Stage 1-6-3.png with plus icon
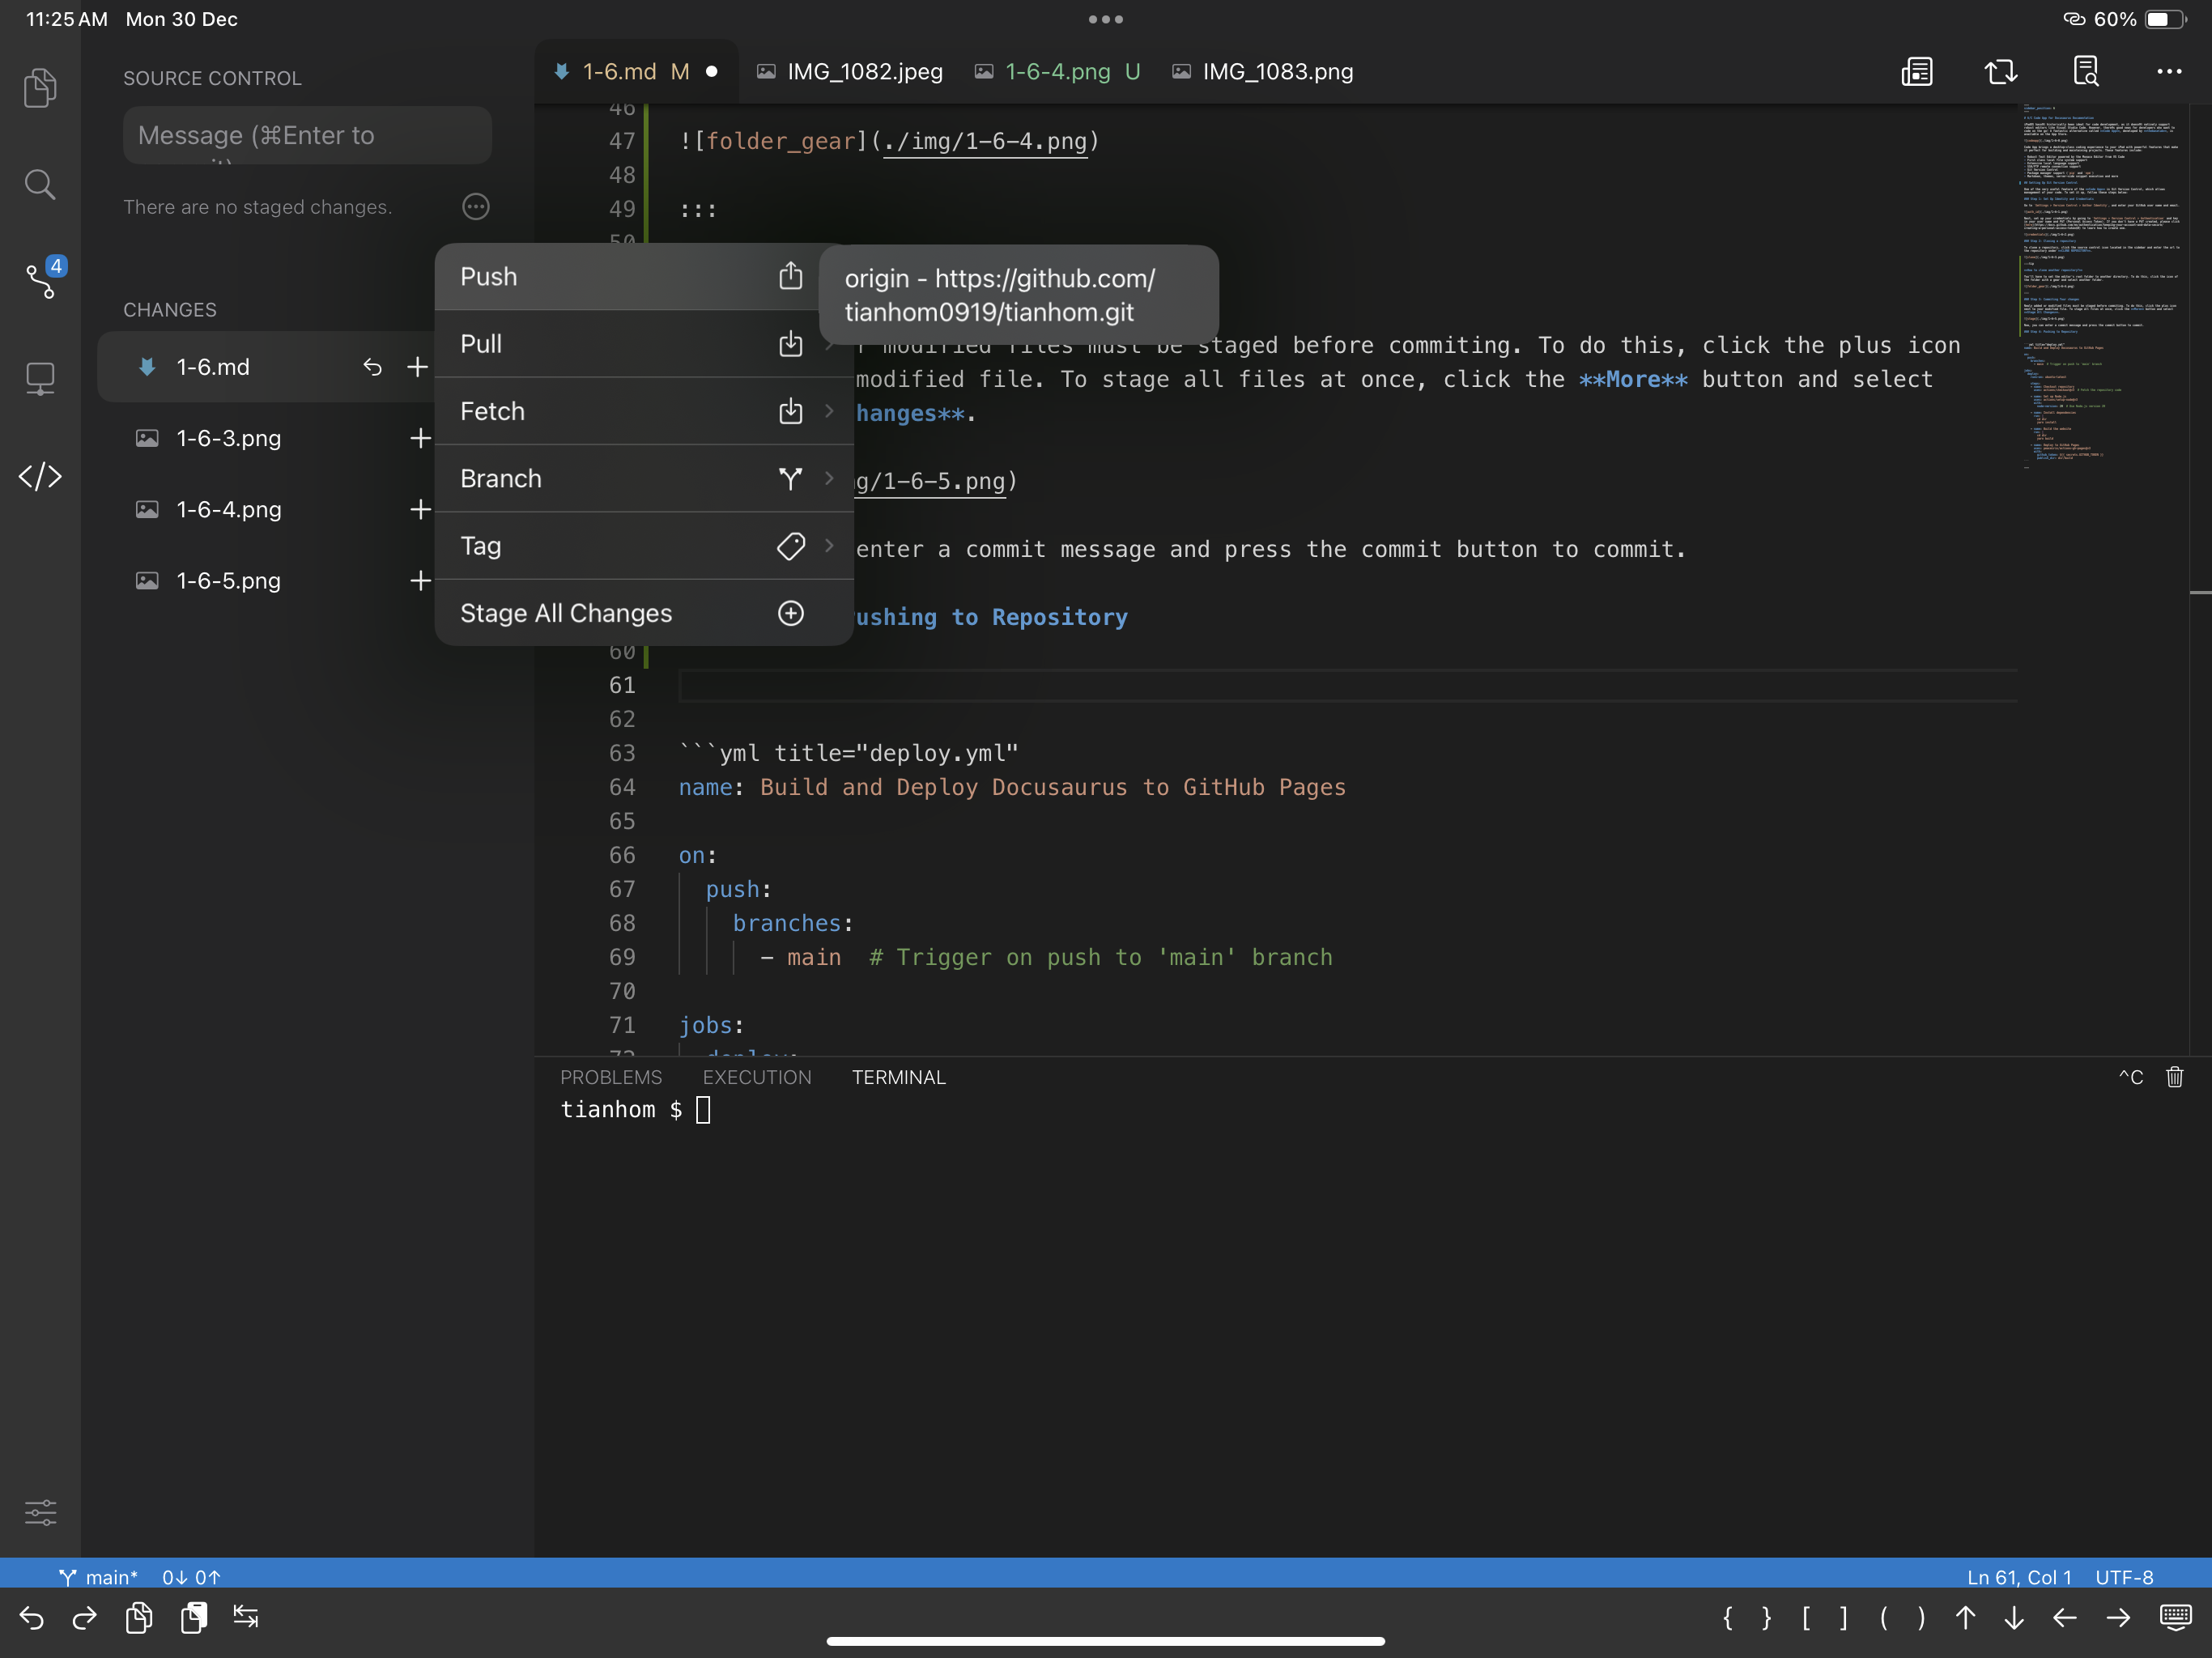This screenshot has height=1658, width=2212. tap(420, 438)
